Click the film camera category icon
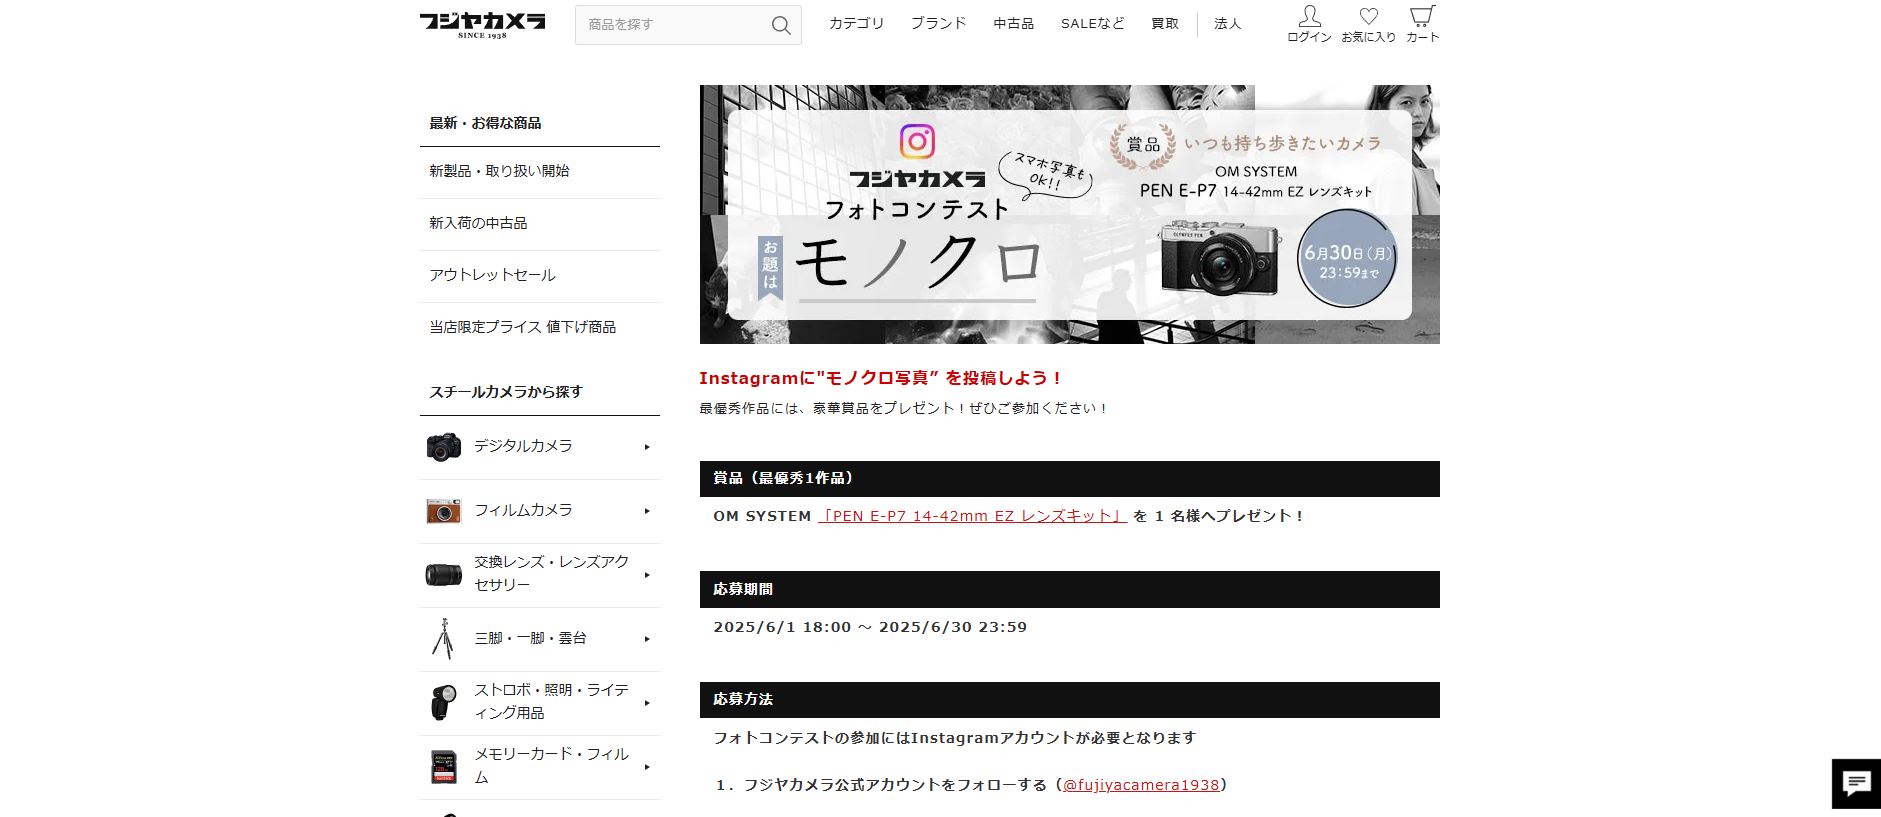Image resolution: width=1881 pixels, height=817 pixels. (x=443, y=511)
